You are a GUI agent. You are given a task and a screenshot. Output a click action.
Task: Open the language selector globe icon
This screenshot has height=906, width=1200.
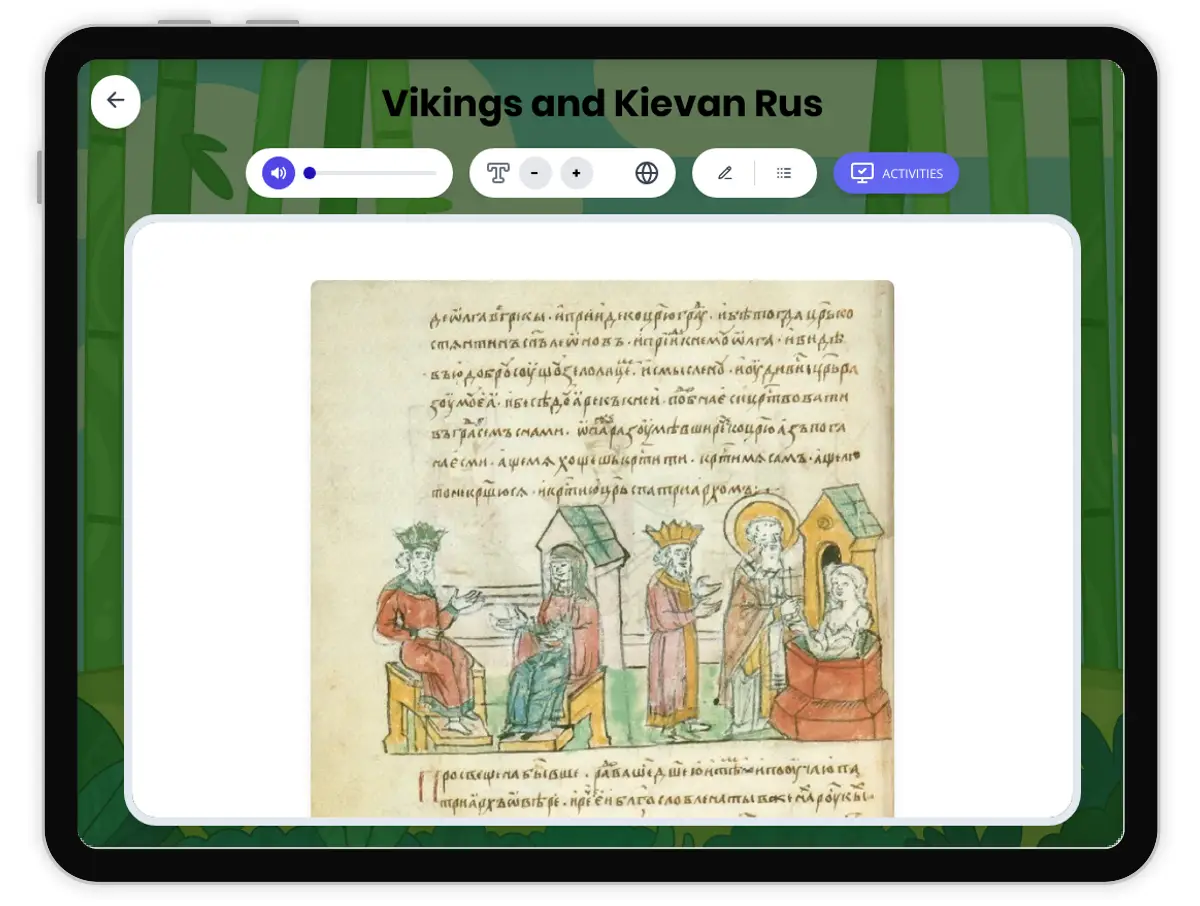click(x=647, y=173)
